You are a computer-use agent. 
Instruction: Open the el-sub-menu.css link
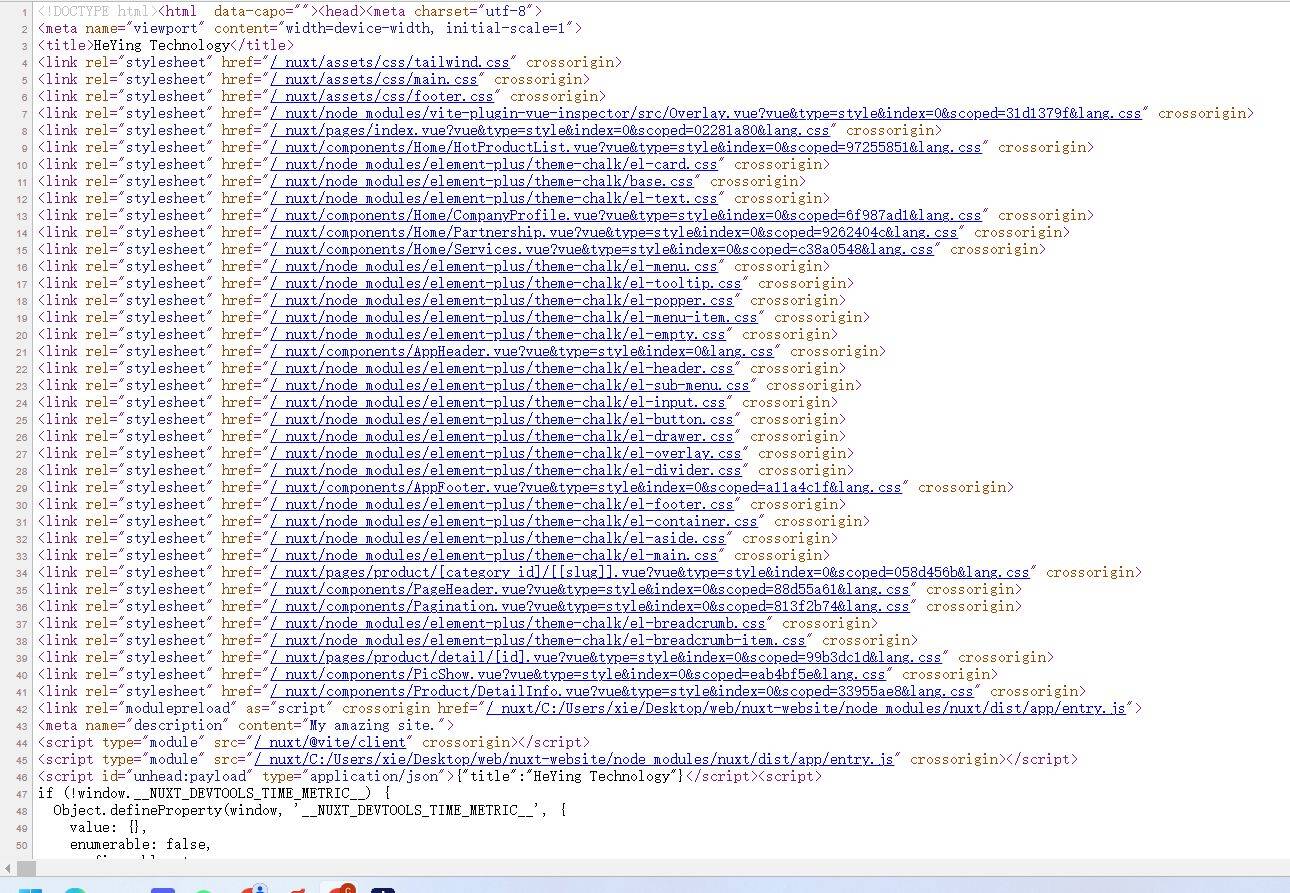coord(510,385)
